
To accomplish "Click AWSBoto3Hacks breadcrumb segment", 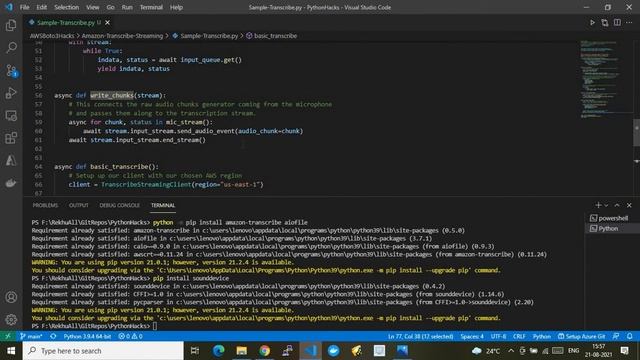I will pos(52,36).
